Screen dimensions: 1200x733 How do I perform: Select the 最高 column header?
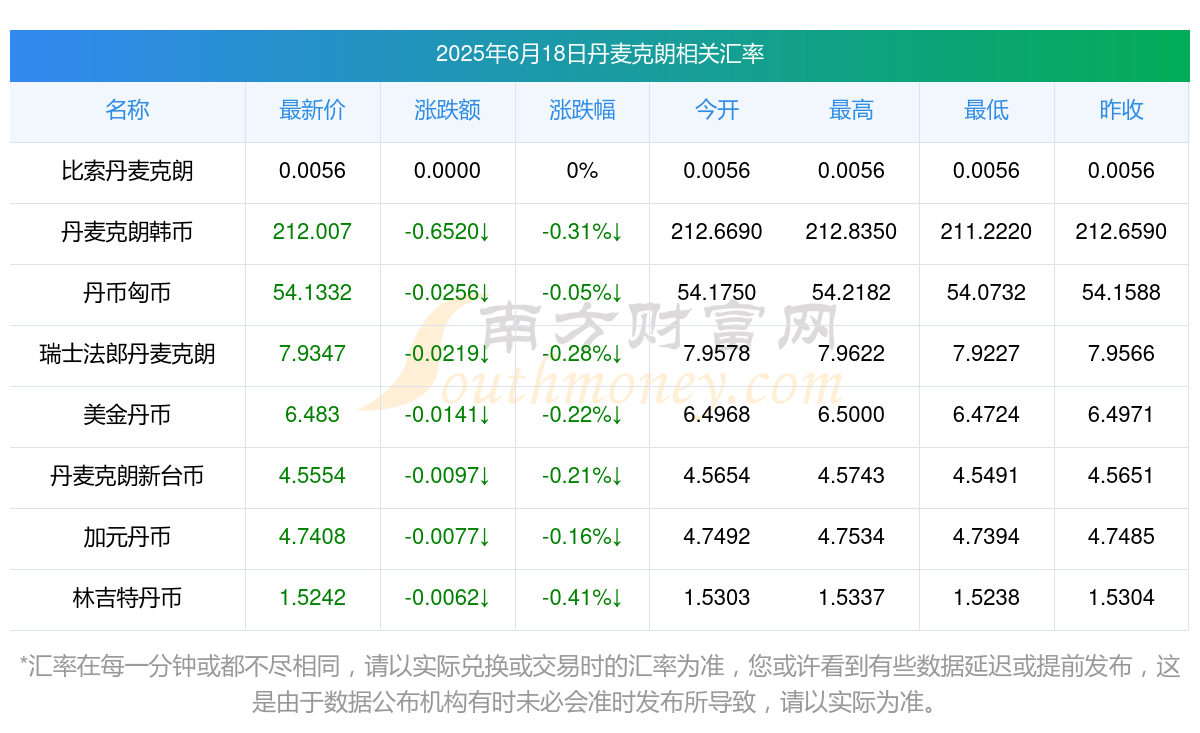tap(851, 110)
